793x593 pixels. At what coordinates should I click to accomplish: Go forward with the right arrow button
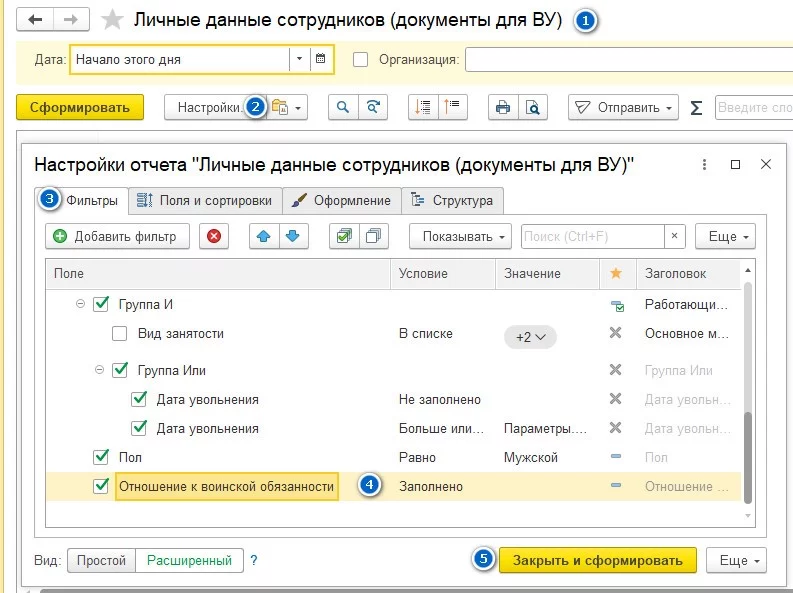pyautogui.click(x=71, y=20)
